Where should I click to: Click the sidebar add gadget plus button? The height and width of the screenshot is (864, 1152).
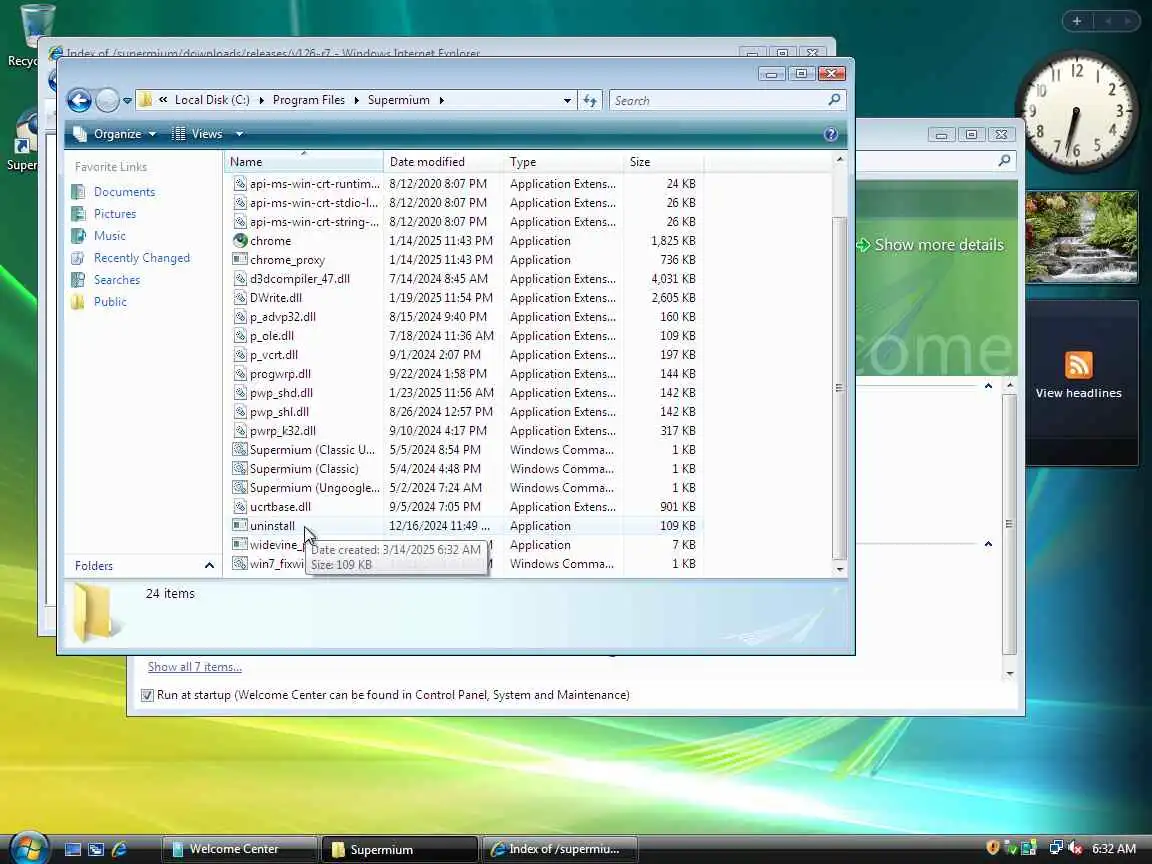click(1077, 21)
